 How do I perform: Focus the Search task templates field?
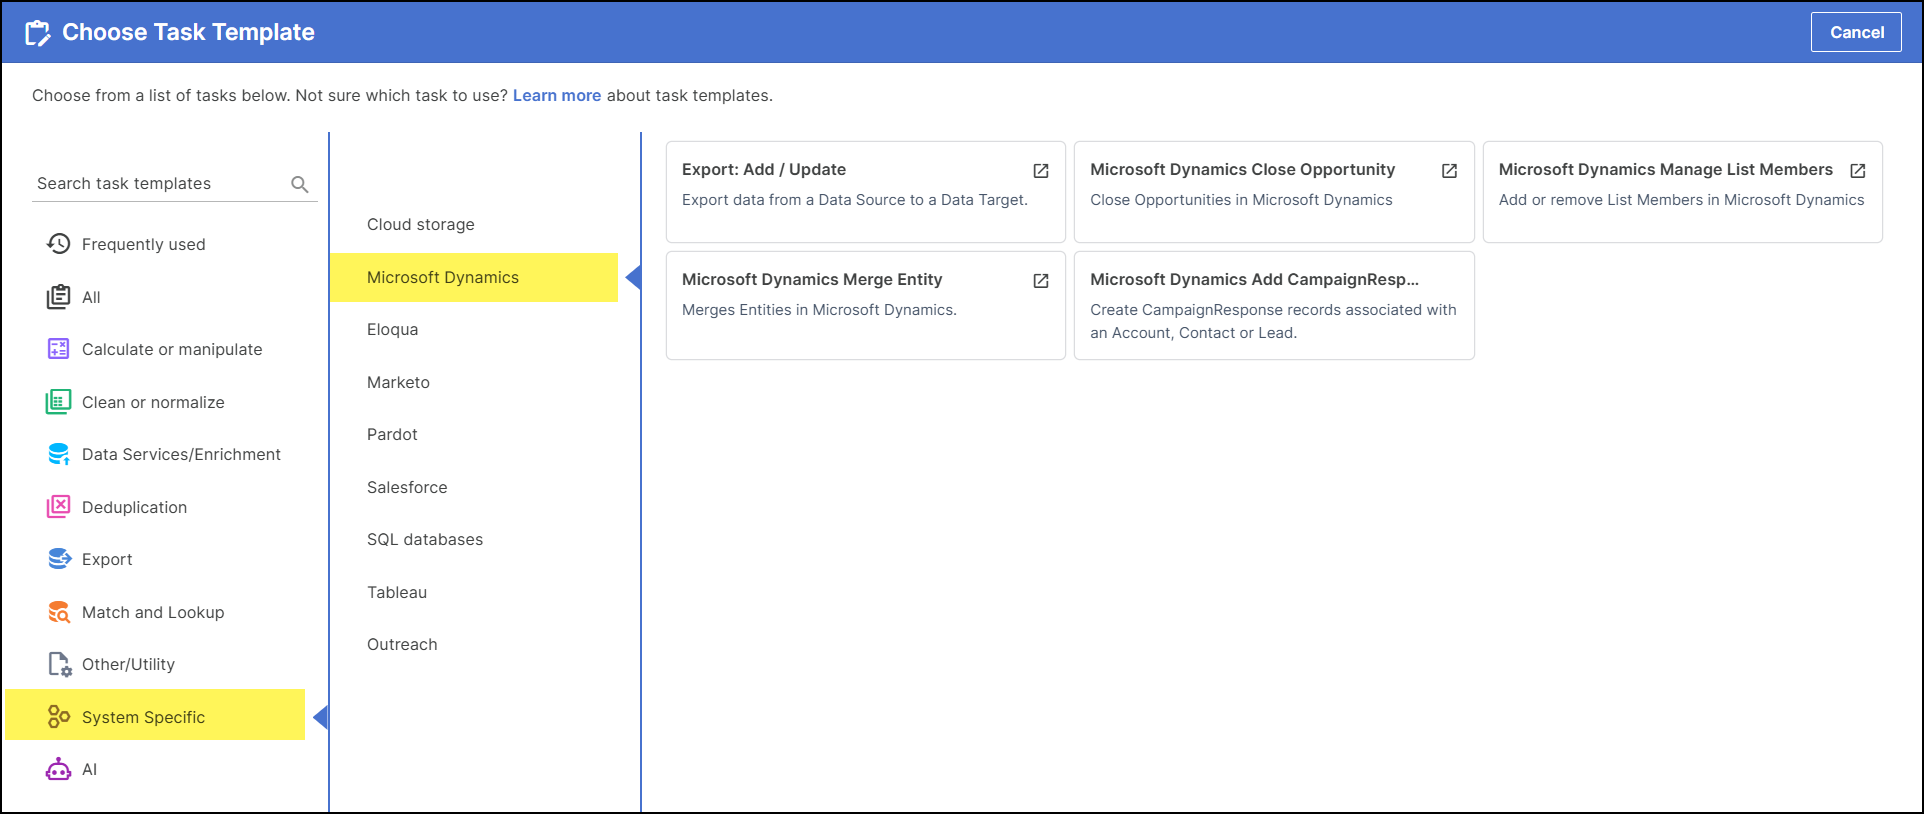174,184
